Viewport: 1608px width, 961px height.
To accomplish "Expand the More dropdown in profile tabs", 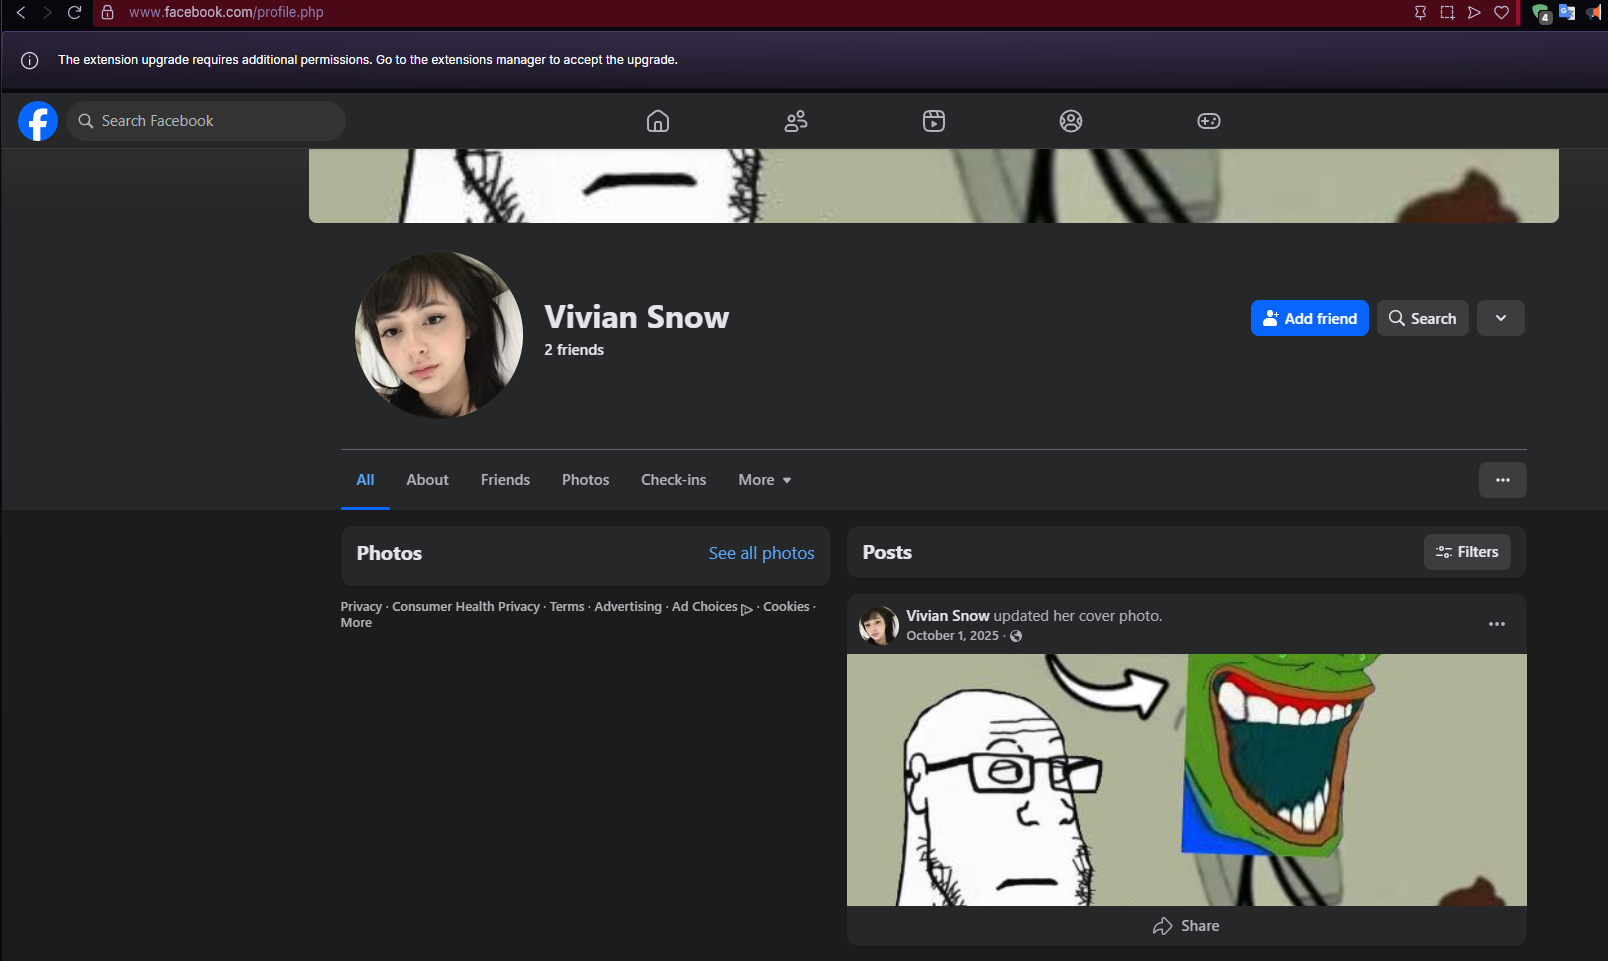I will pos(765,480).
